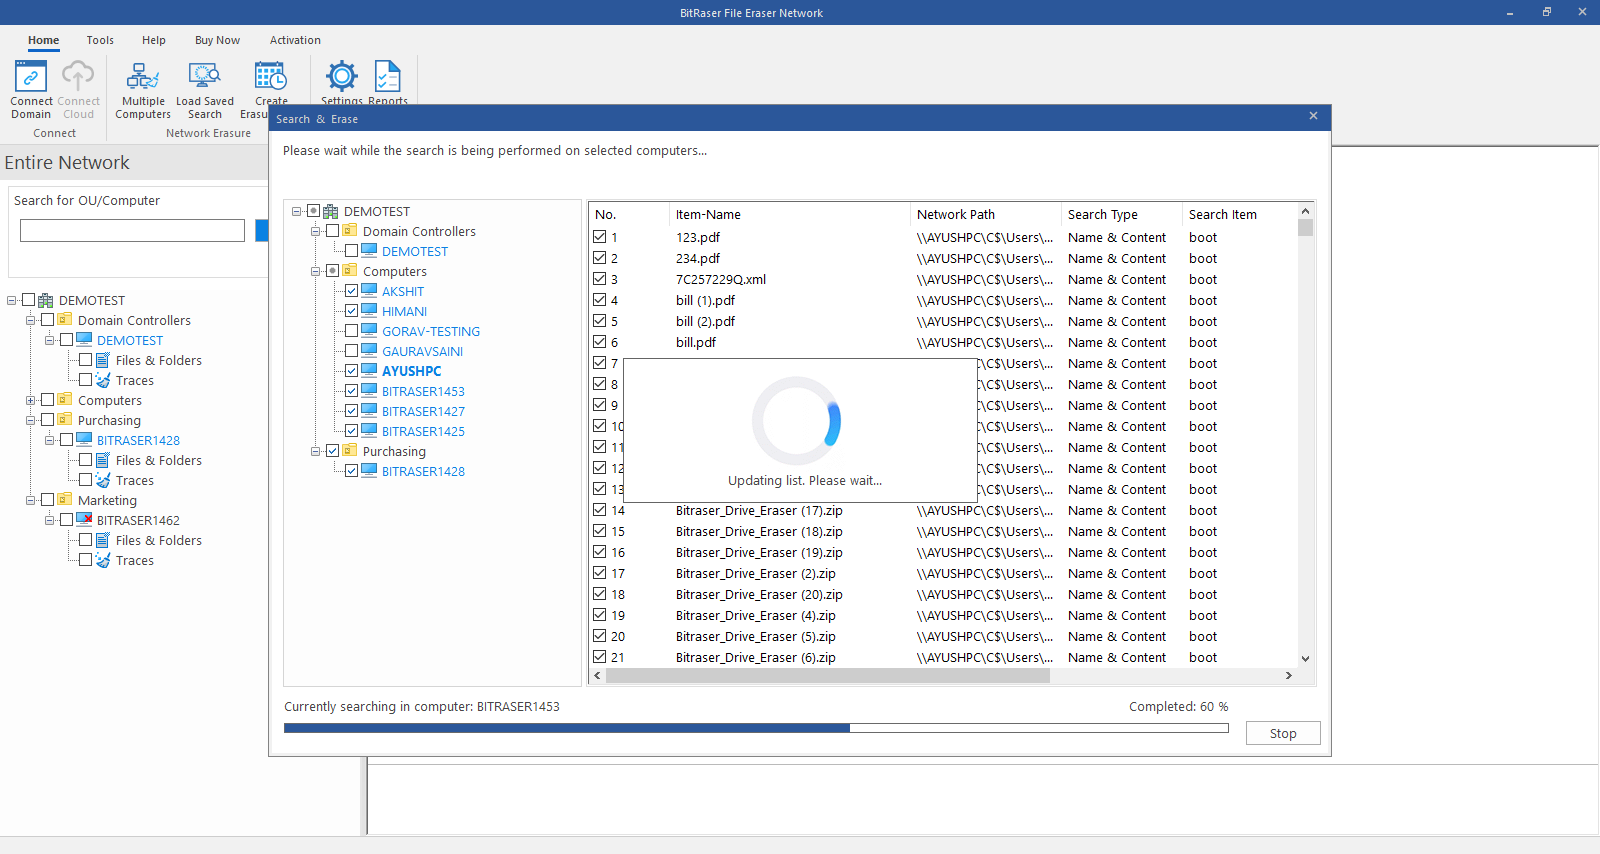This screenshot has height=854, width=1600.
Task: Check the Computers checkbox in left tree
Action: [x=48, y=400]
